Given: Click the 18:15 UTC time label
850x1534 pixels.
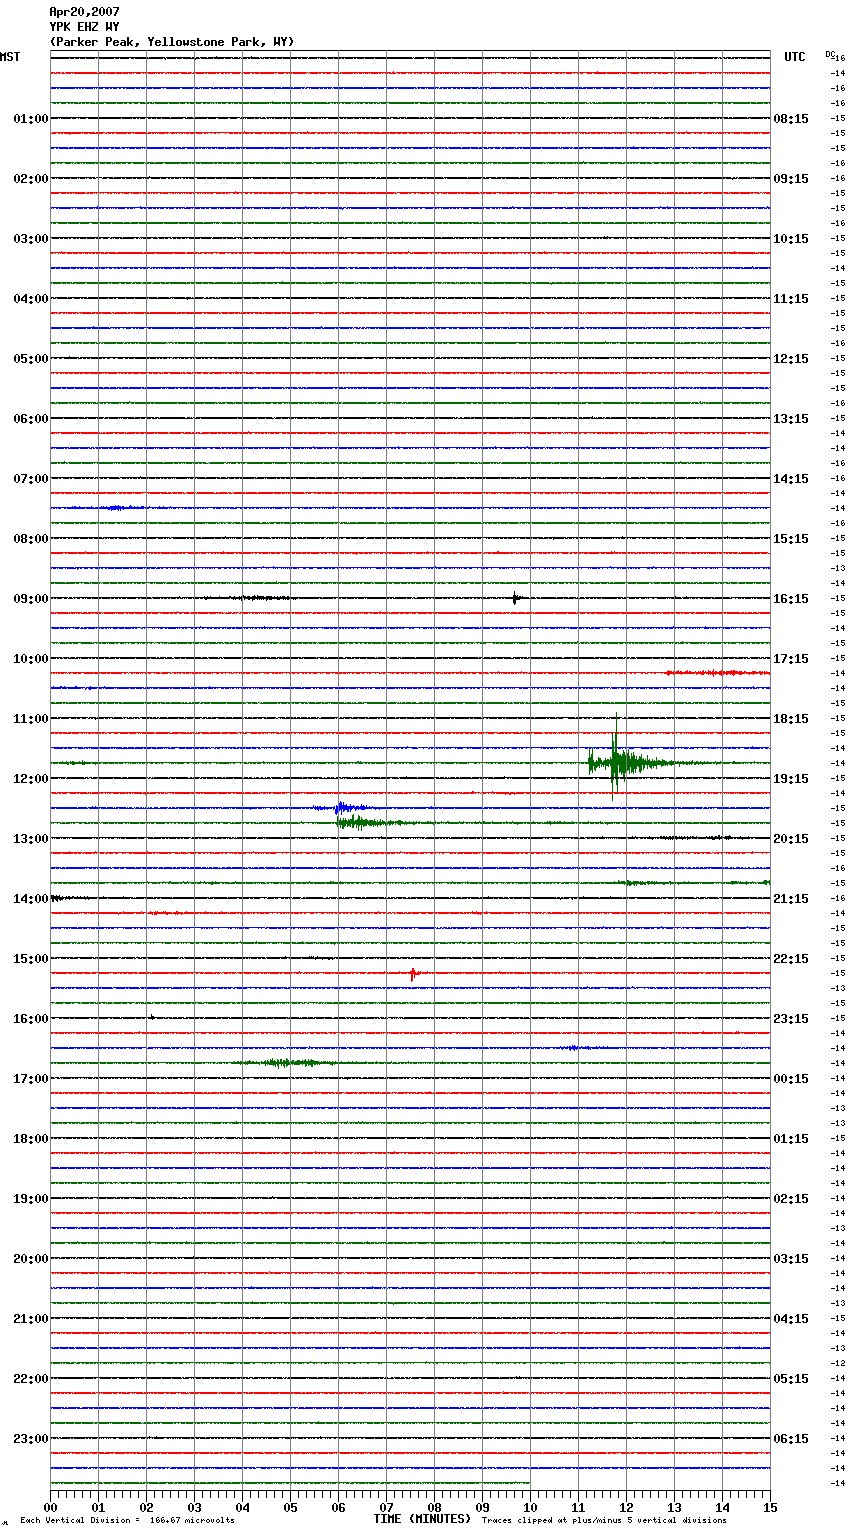Looking at the screenshot, I should (x=791, y=719).
